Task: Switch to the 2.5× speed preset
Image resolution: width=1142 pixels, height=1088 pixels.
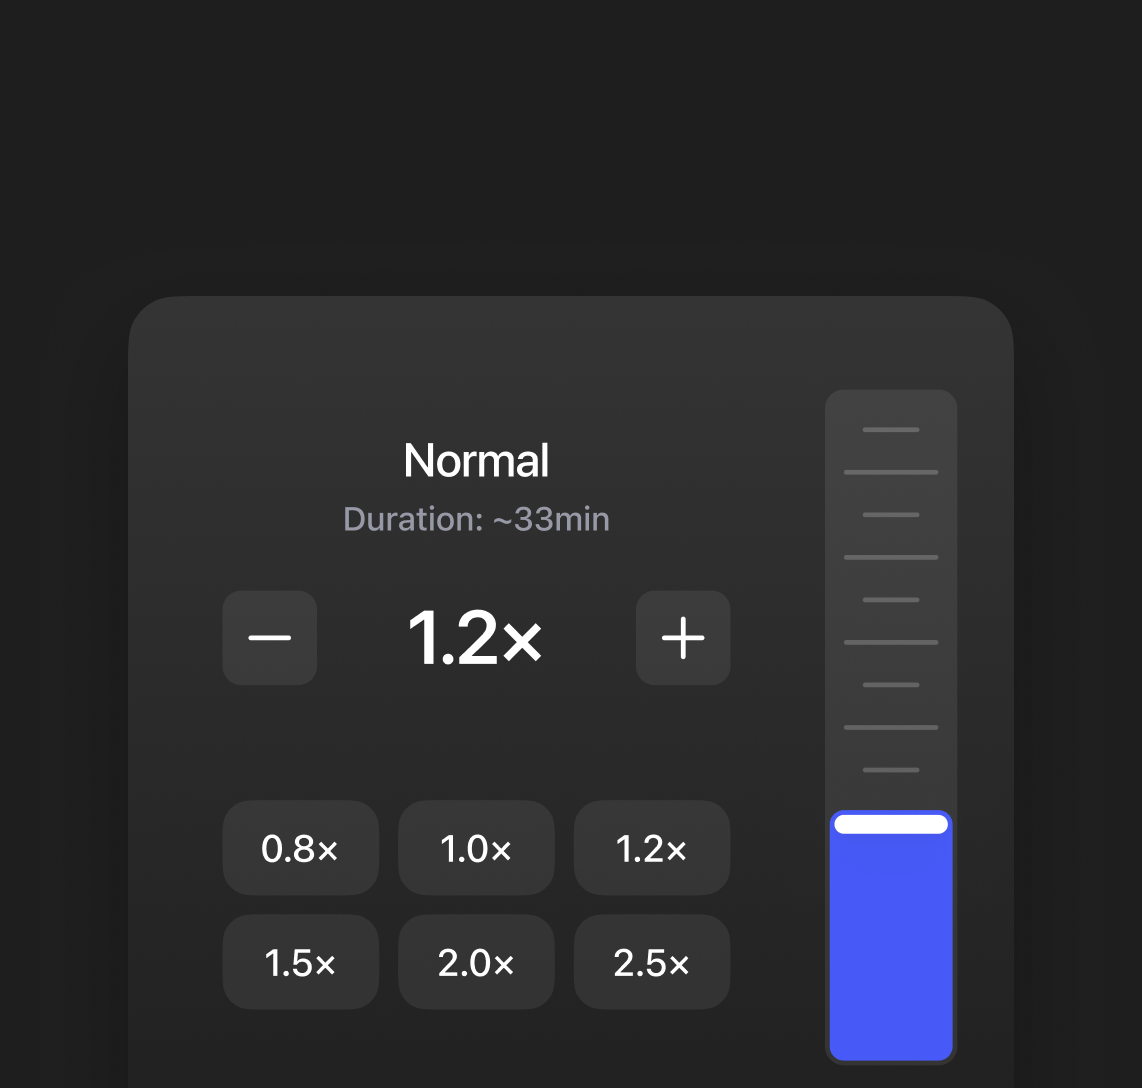Action: coord(652,963)
